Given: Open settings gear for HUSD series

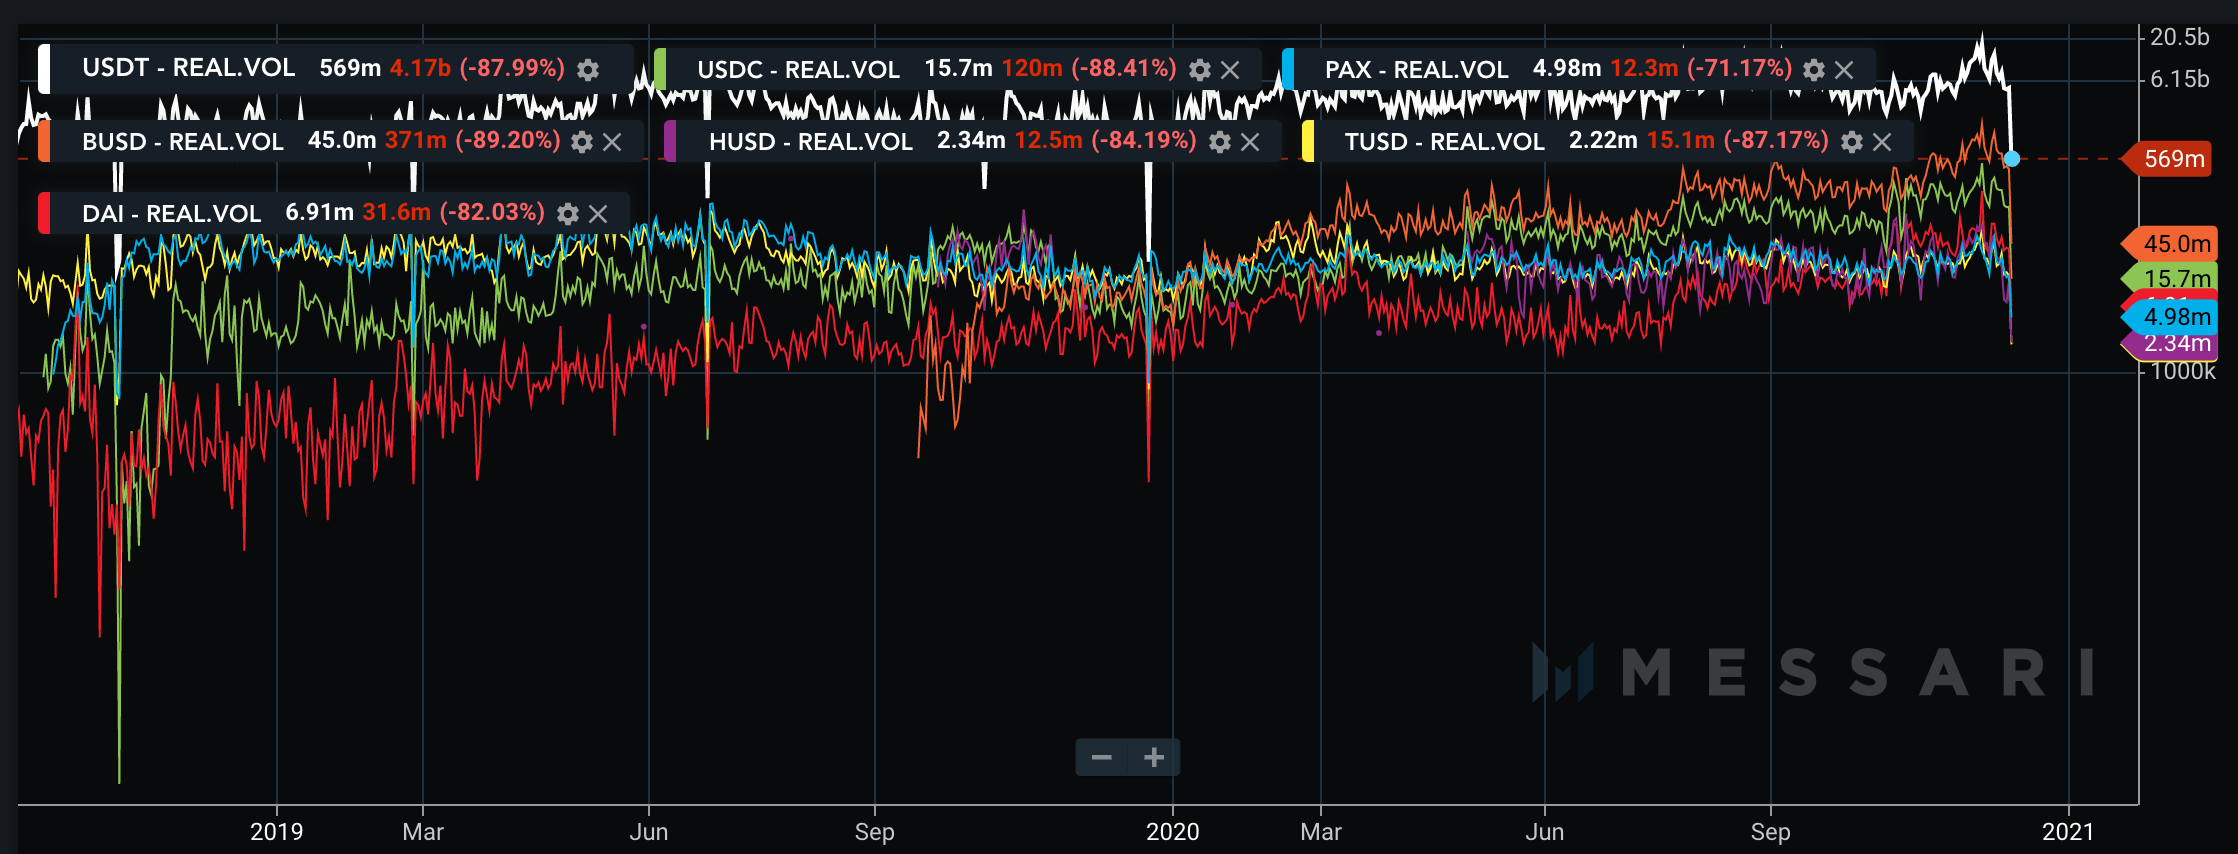Looking at the screenshot, I should click(x=1219, y=142).
